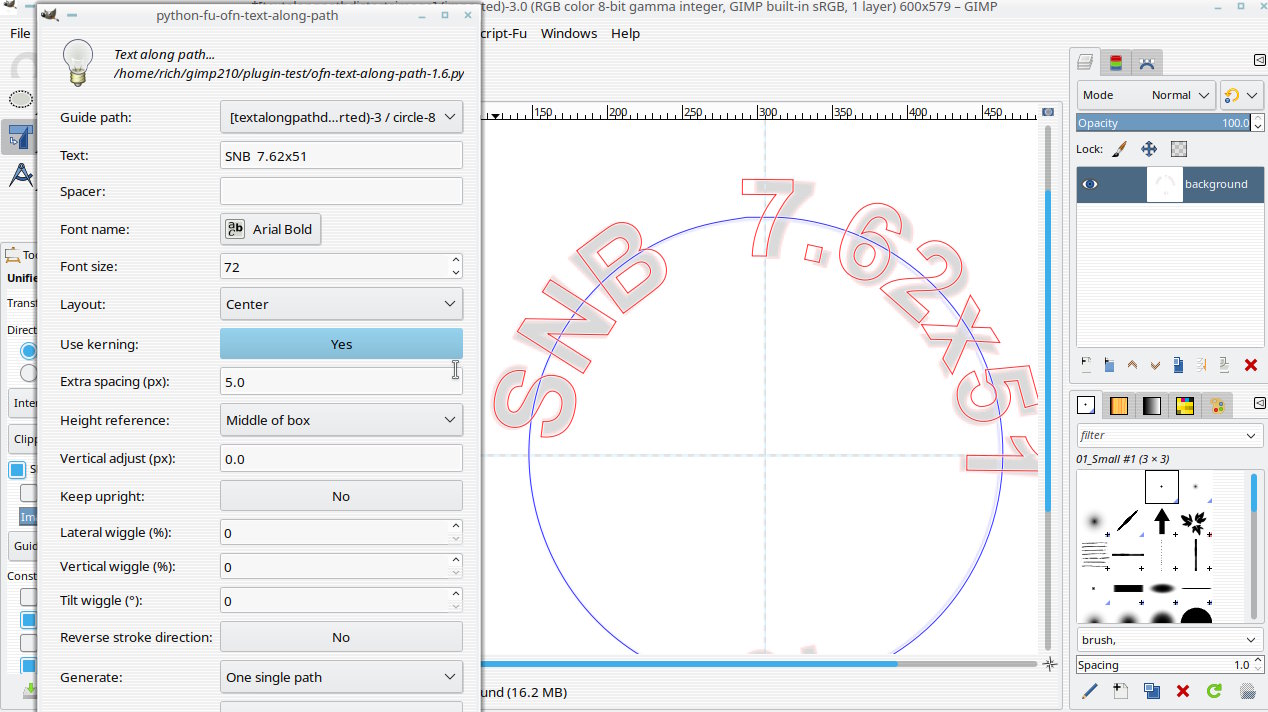This screenshot has width=1268, height=712.
Task: Open the Brushes tab
Action: tap(1085, 405)
